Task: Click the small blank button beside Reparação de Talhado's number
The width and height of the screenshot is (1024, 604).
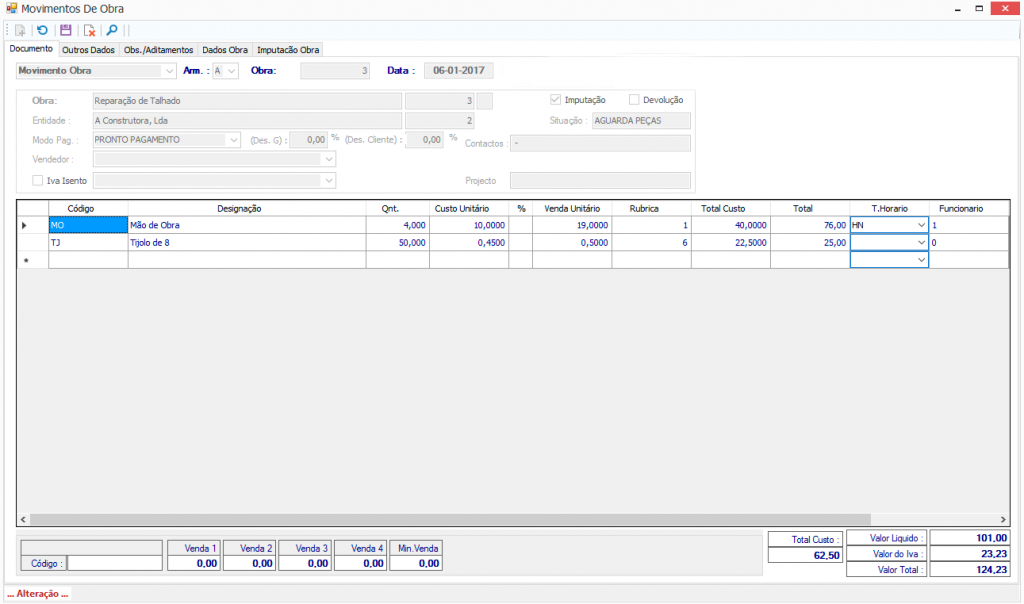Action: (485, 101)
